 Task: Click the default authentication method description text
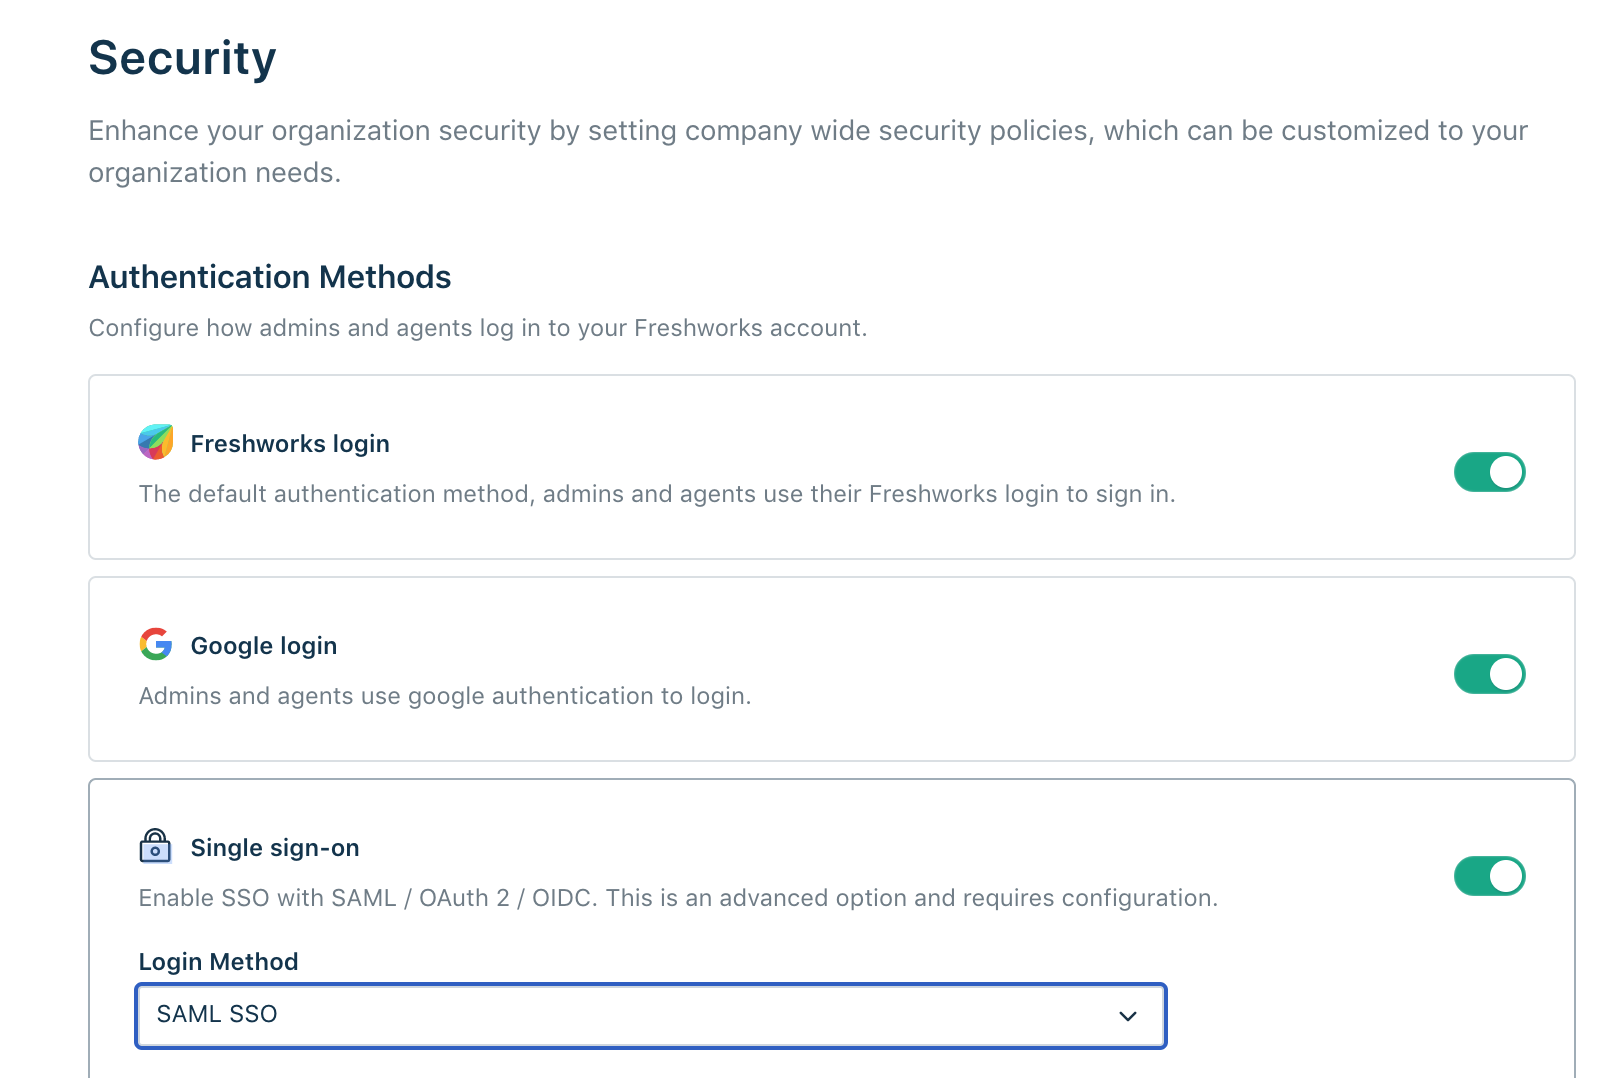657,494
